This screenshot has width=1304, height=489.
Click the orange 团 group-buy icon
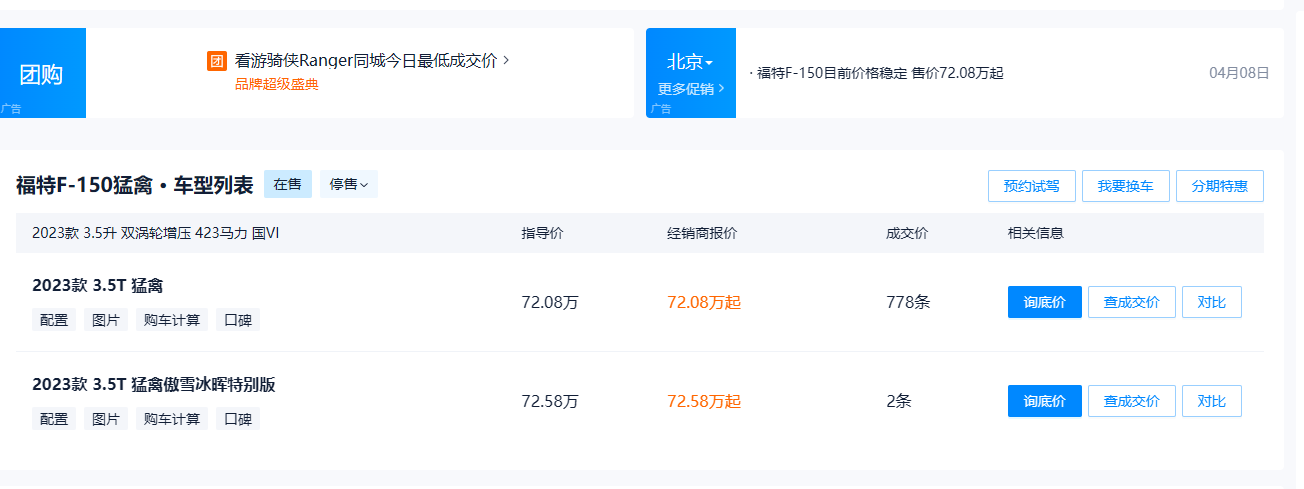(x=217, y=61)
